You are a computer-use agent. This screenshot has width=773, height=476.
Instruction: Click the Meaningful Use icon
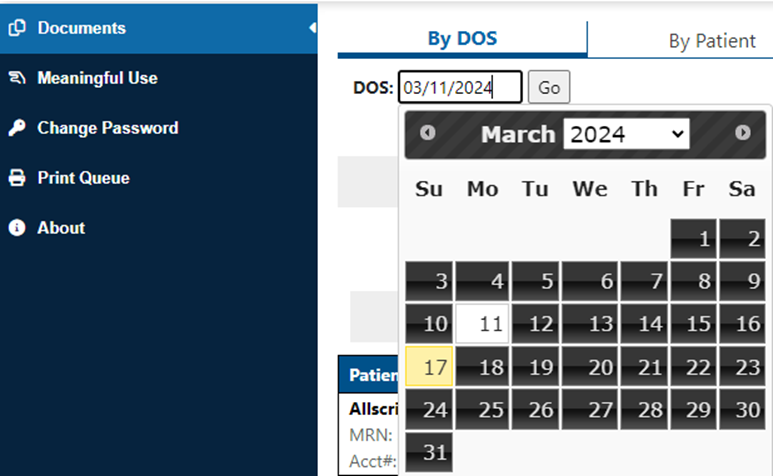pyautogui.click(x=17, y=78)
